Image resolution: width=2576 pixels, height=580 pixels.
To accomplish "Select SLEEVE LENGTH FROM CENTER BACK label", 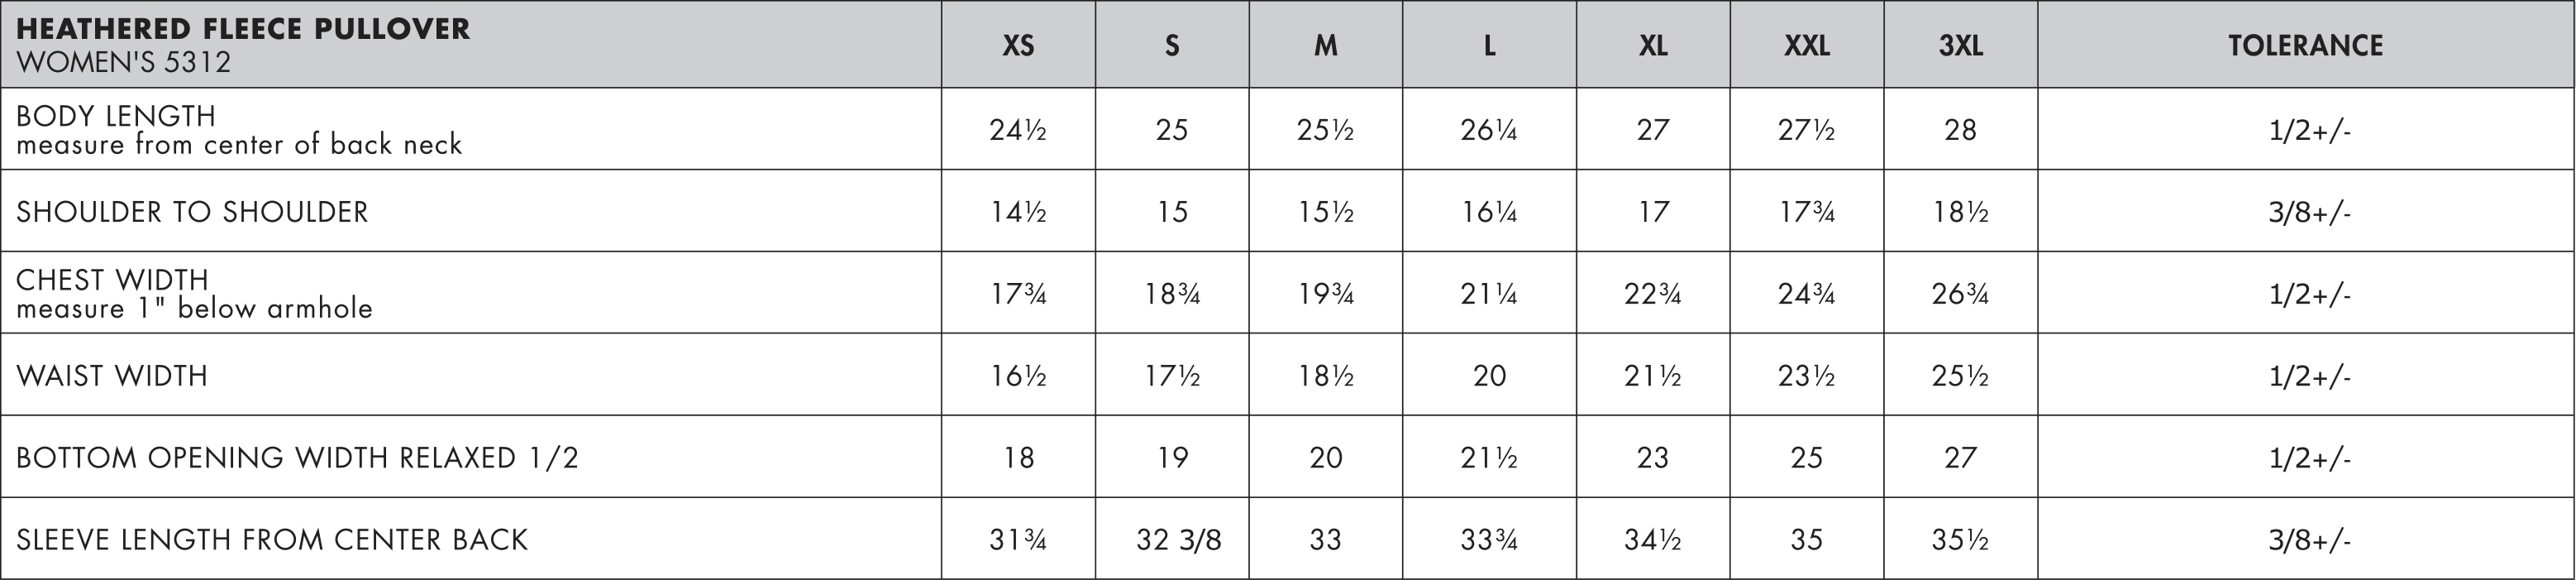I will point(272,540).
